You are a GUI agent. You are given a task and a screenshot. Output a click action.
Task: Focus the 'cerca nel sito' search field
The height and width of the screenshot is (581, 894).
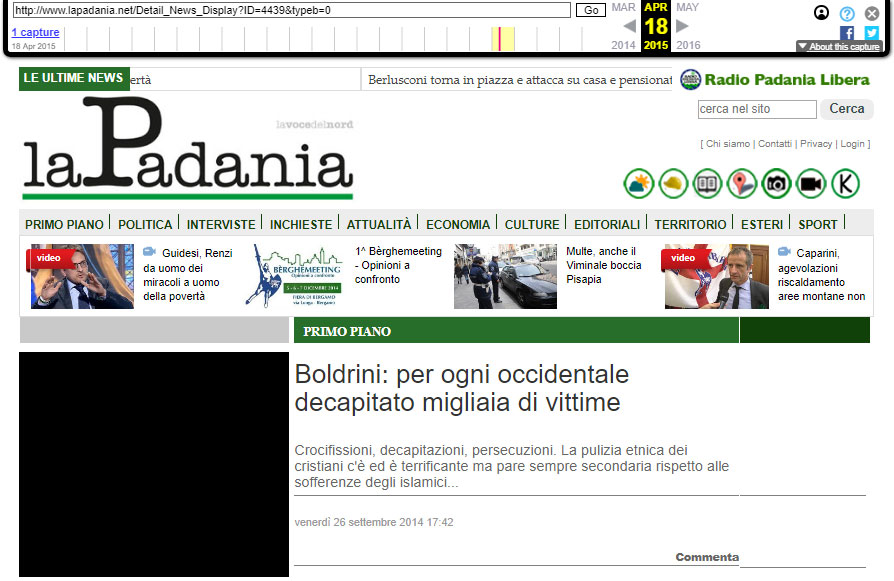[757, 109]
